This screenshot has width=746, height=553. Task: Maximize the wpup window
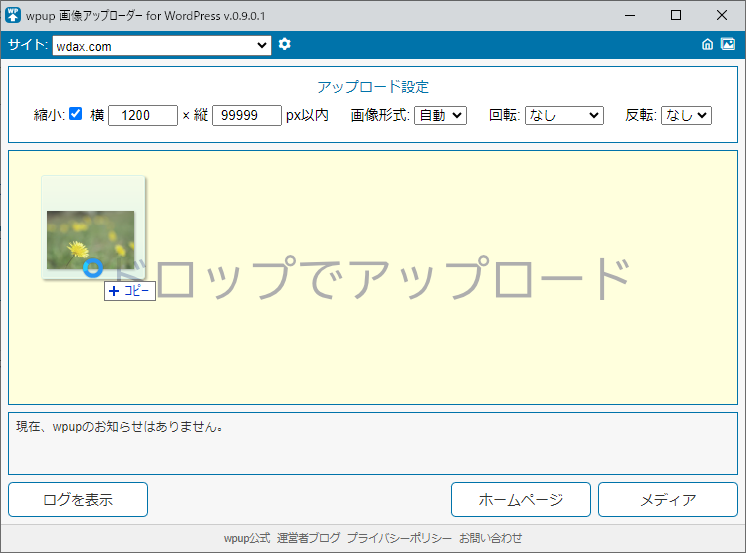pos(676,15)
